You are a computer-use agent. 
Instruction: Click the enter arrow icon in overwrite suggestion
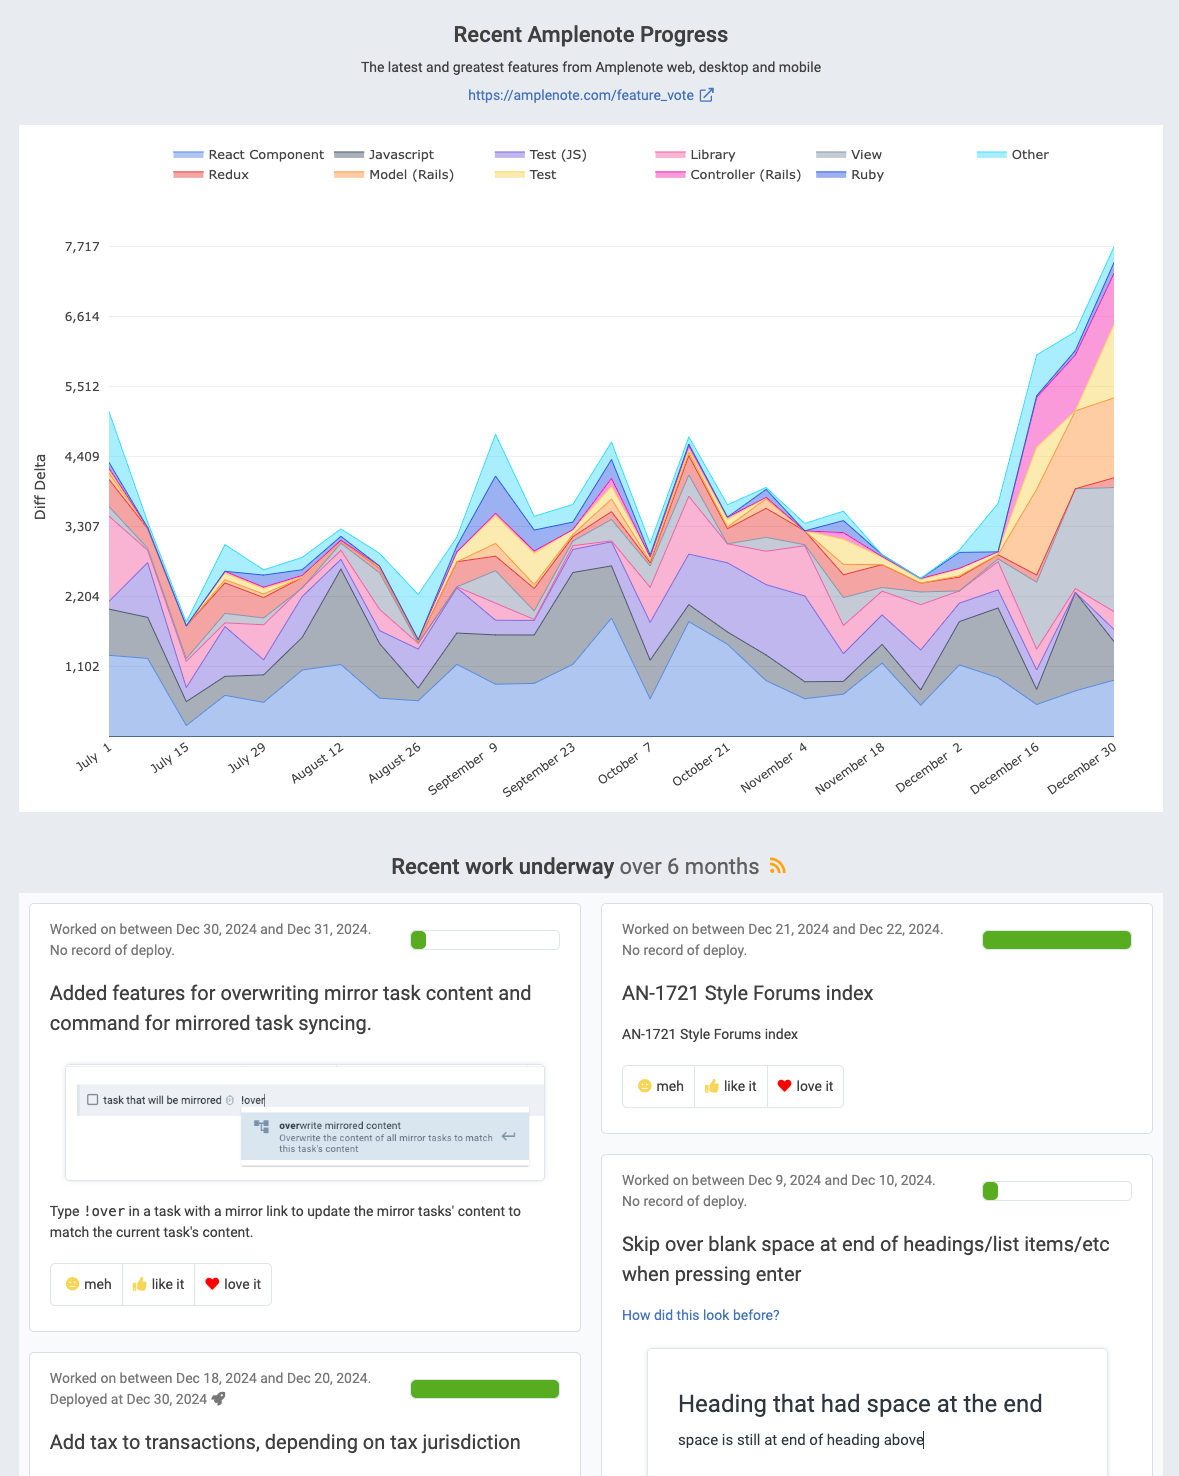pos(509,1136)
